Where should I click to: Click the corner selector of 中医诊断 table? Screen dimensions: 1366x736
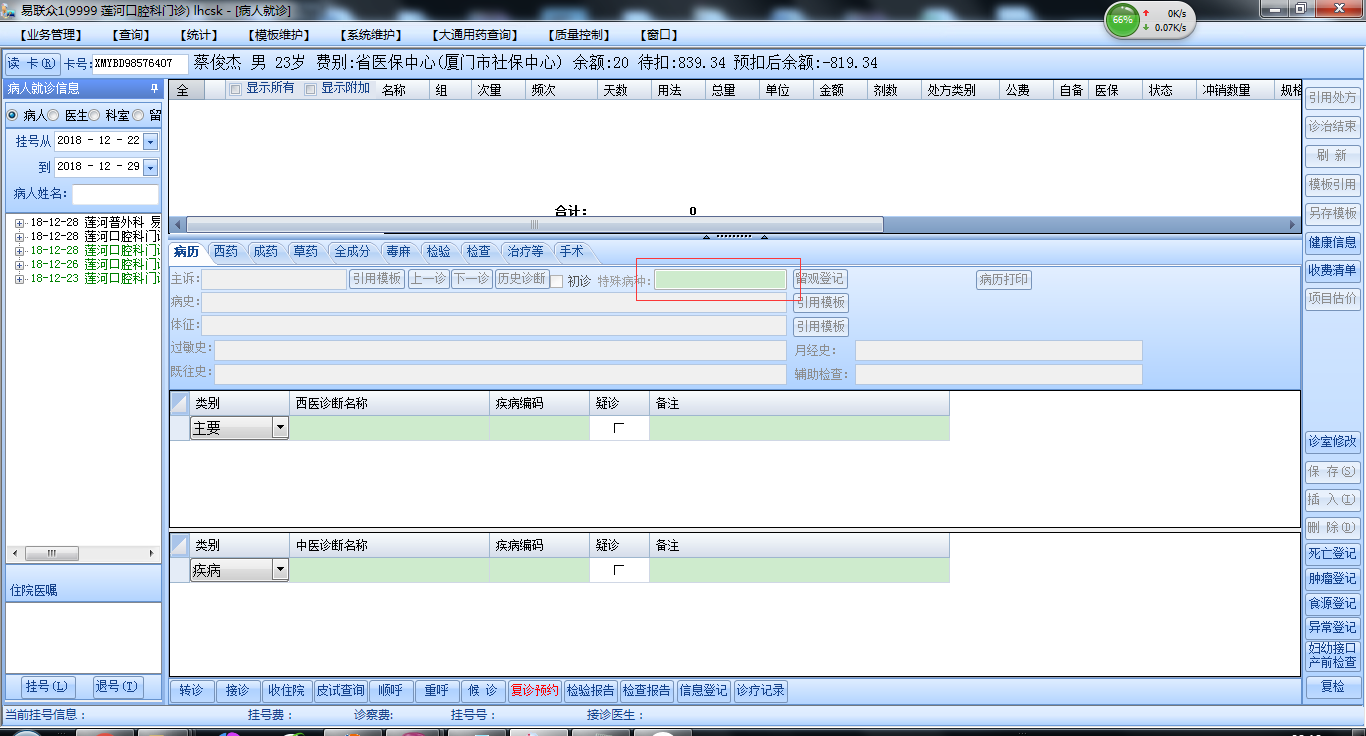[x=179, y=546]
